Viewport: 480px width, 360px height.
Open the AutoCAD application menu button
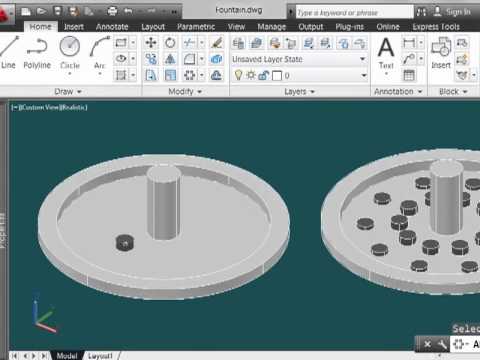point(6,14)
